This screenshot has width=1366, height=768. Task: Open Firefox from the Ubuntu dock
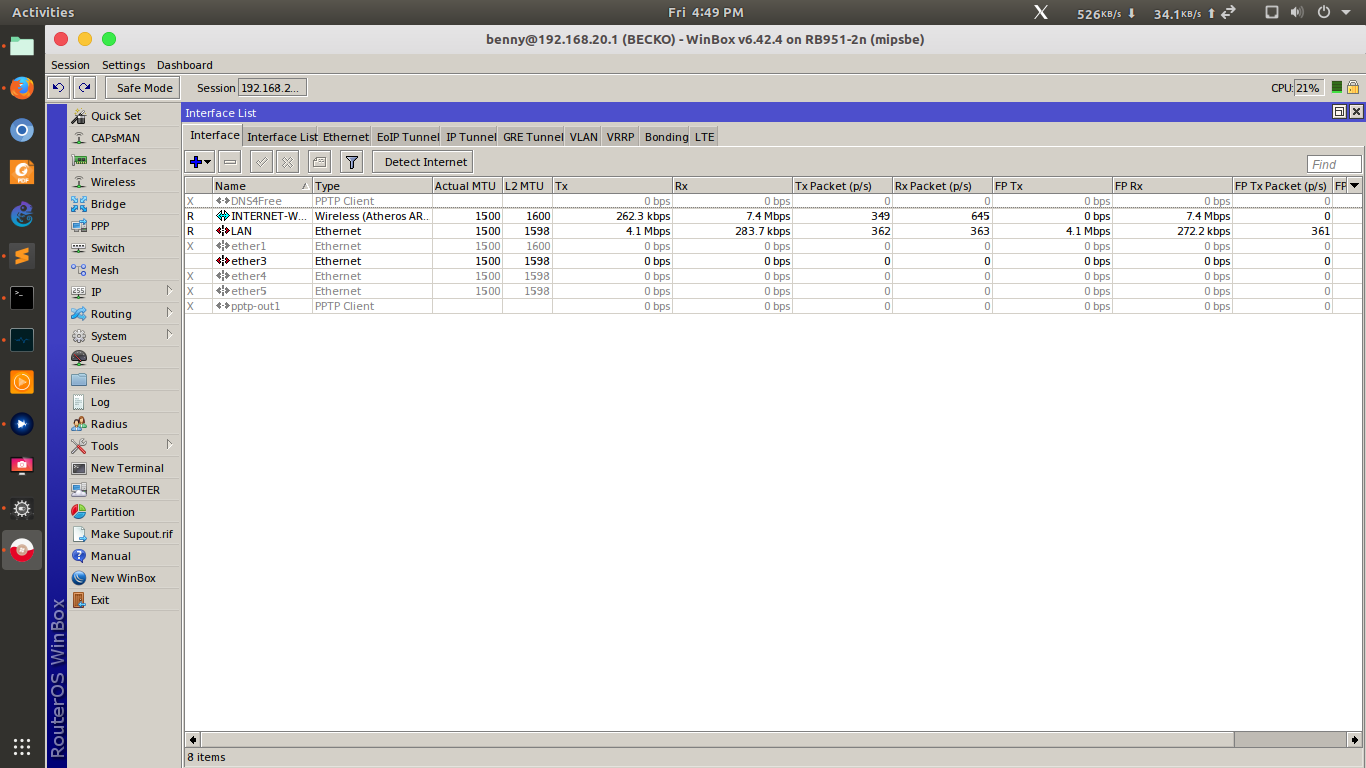pyautogui.click(x=22, y=88)
